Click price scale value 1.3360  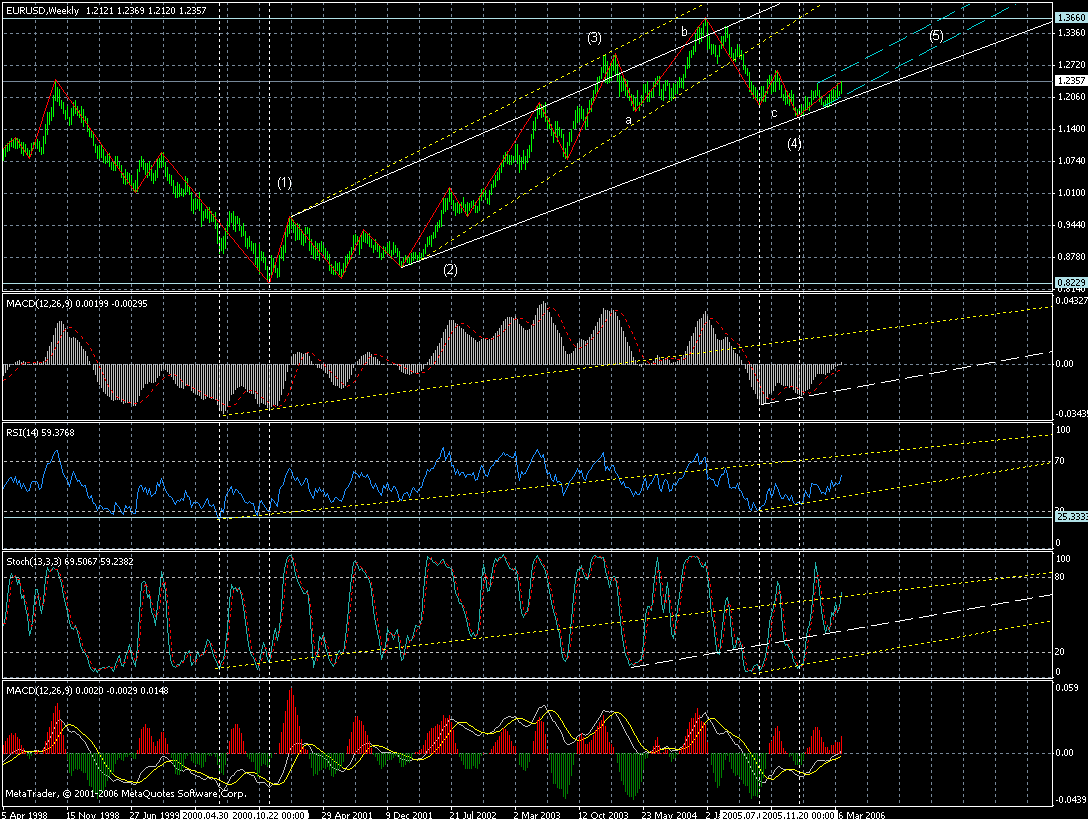click(1071, 33)
